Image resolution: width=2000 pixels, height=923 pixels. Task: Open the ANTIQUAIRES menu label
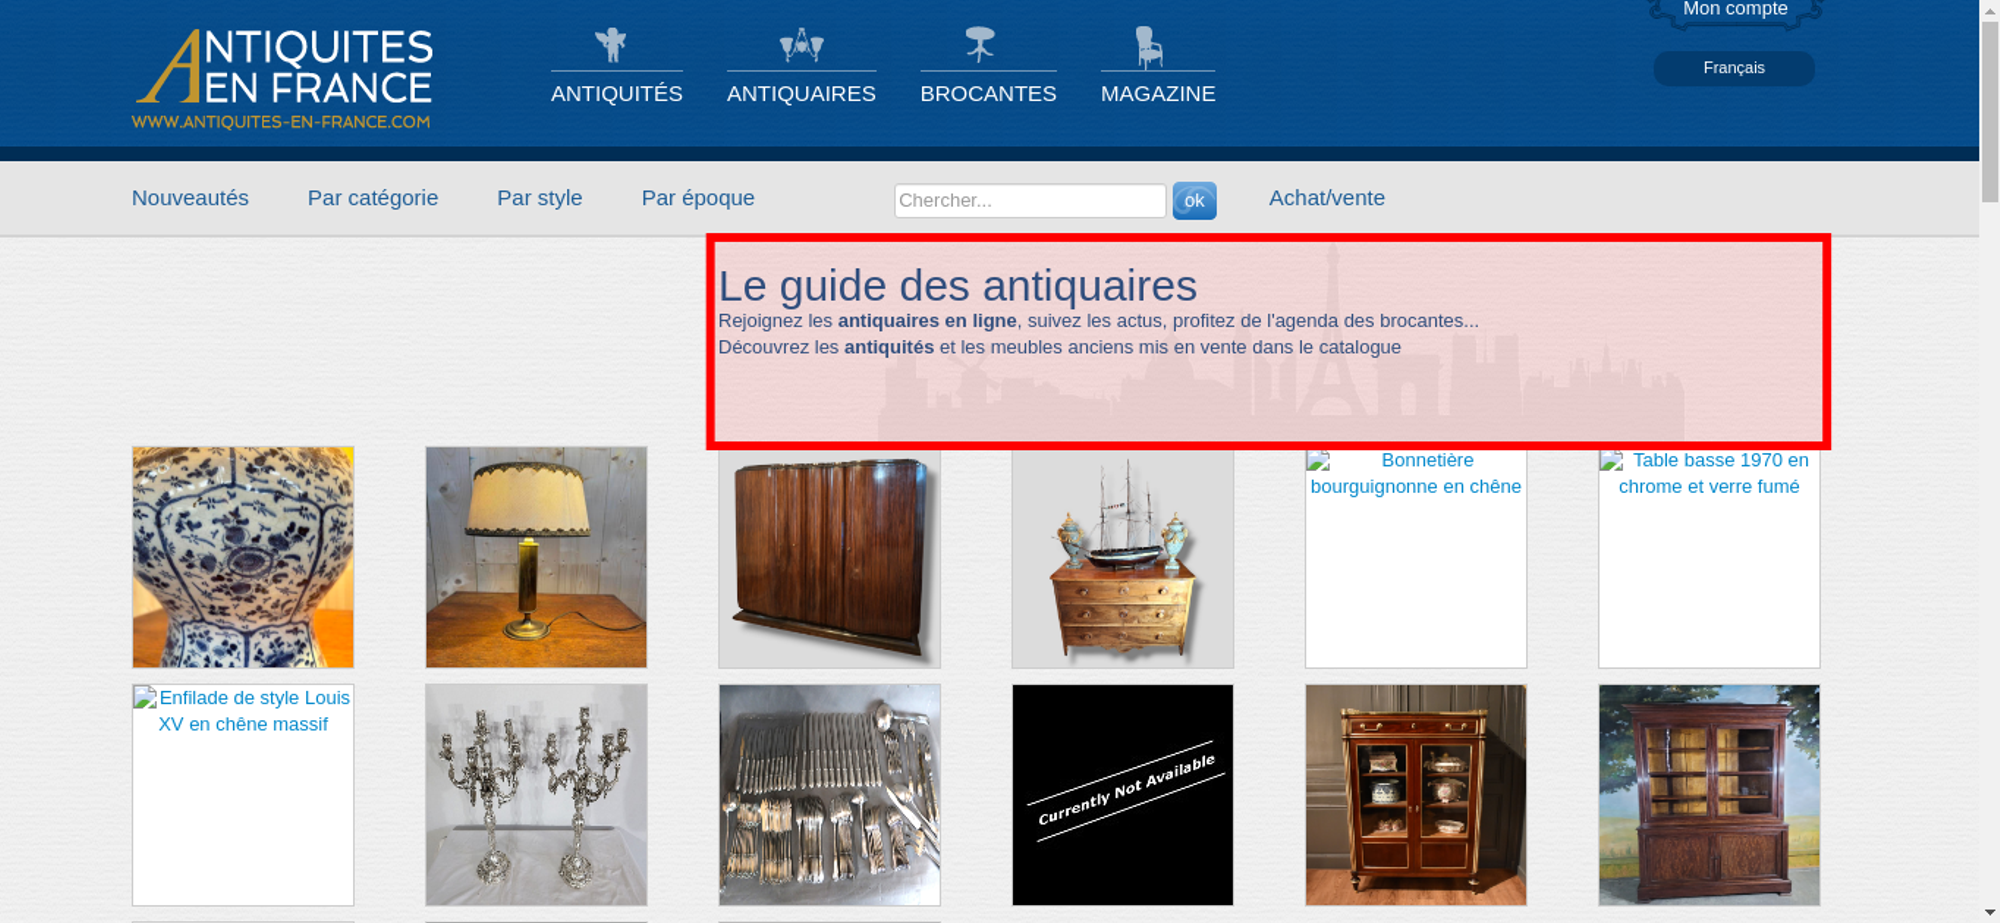click(801, 94)
